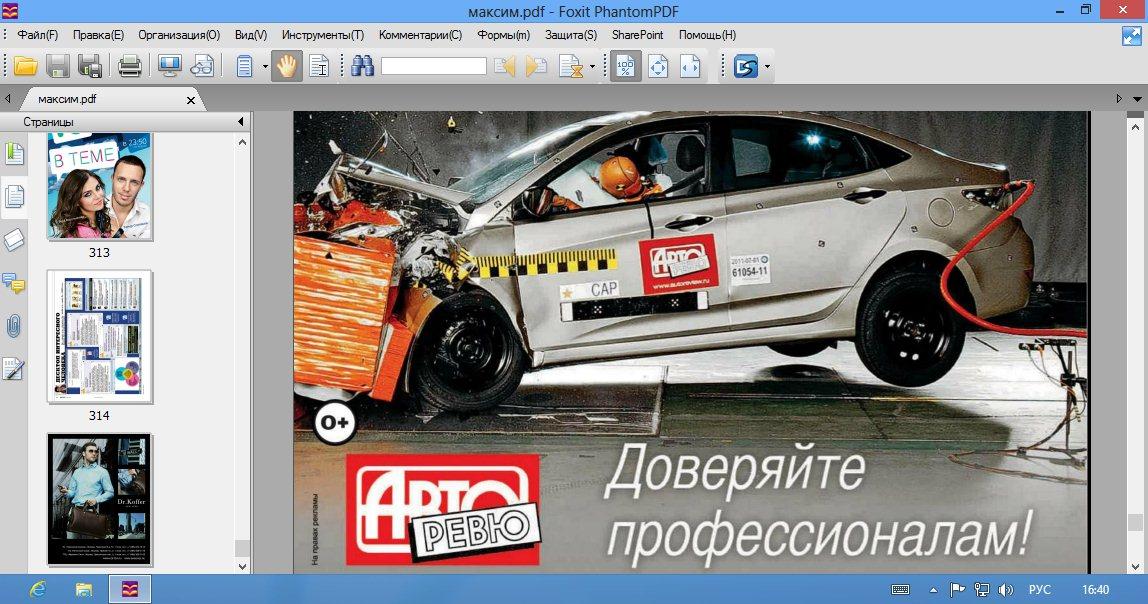Click the thumbnail panel scroll up arrow
Viewport: 1148px width, 604px height.
(242, 142)
